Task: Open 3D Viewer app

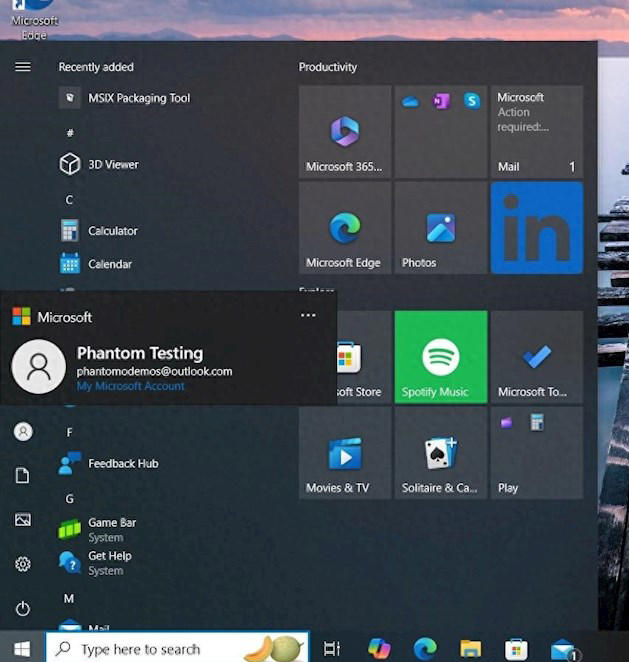Action: pyautogui.click(x=99, y=164)
